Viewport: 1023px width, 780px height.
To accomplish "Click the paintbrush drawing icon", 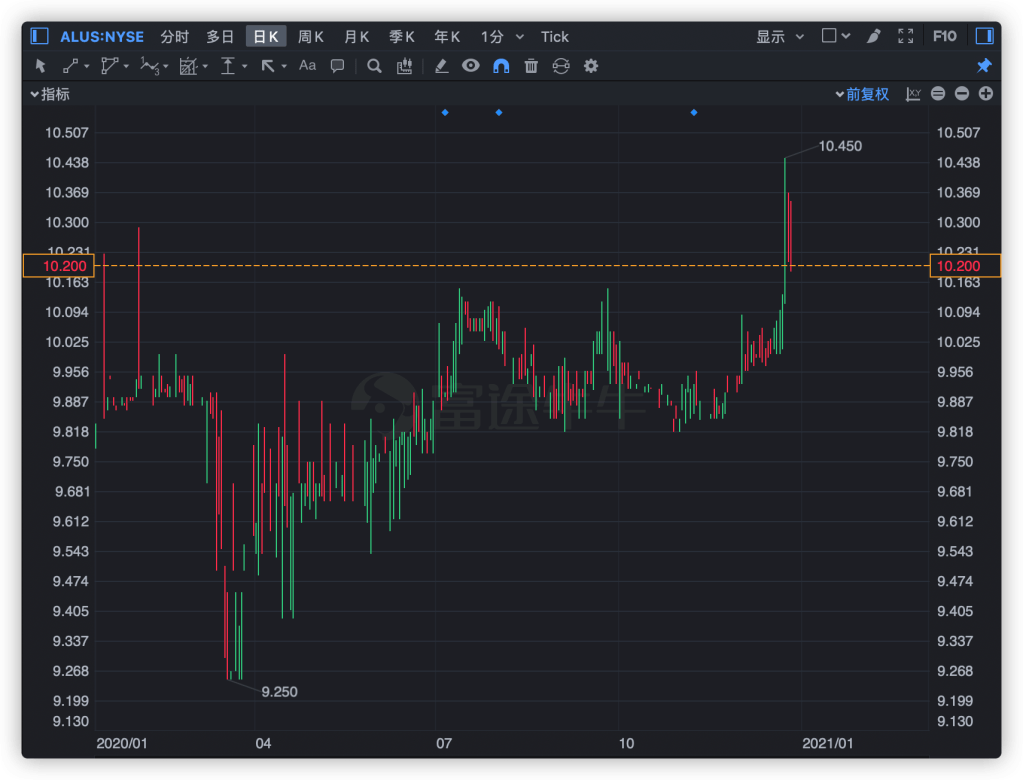I will (873, 36).
